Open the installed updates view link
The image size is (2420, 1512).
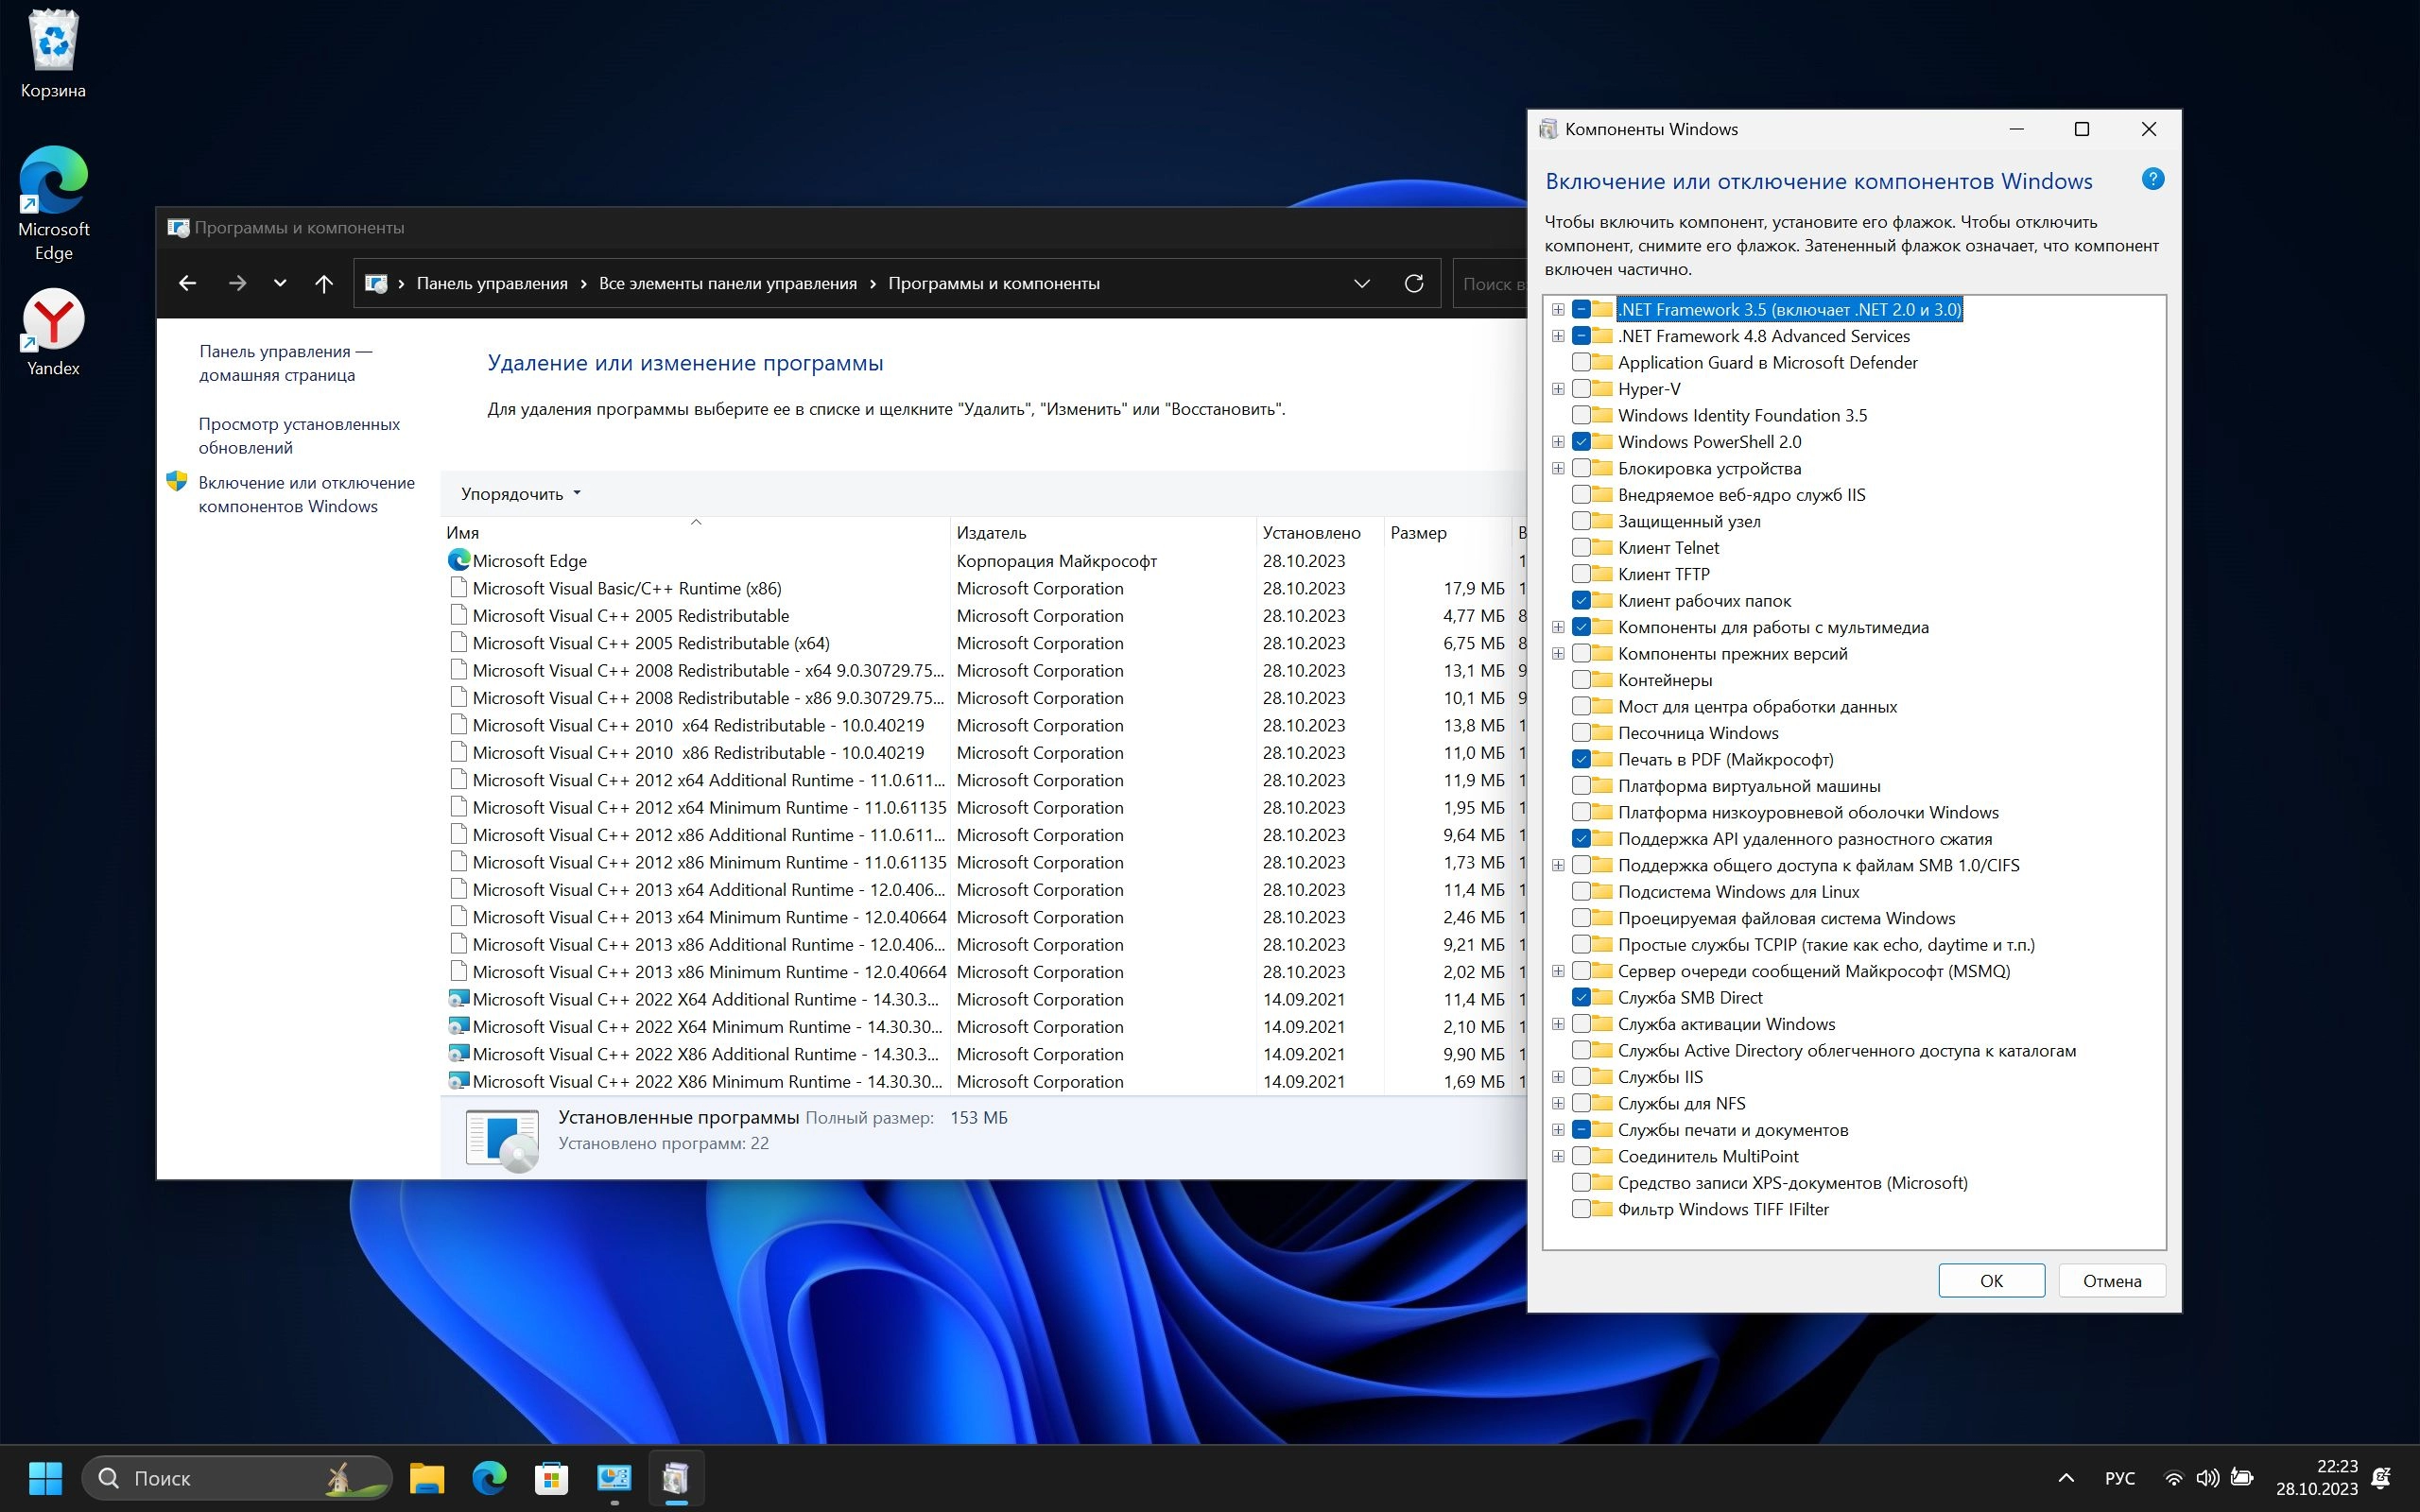pyautogui.click(x=298, y=436)
